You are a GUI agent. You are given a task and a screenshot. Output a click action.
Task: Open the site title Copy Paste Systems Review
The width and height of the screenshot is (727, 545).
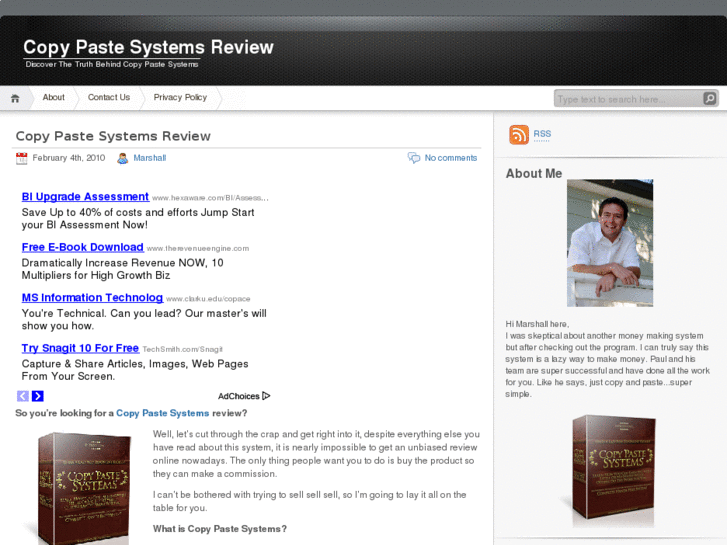click(x=148, y=47)
